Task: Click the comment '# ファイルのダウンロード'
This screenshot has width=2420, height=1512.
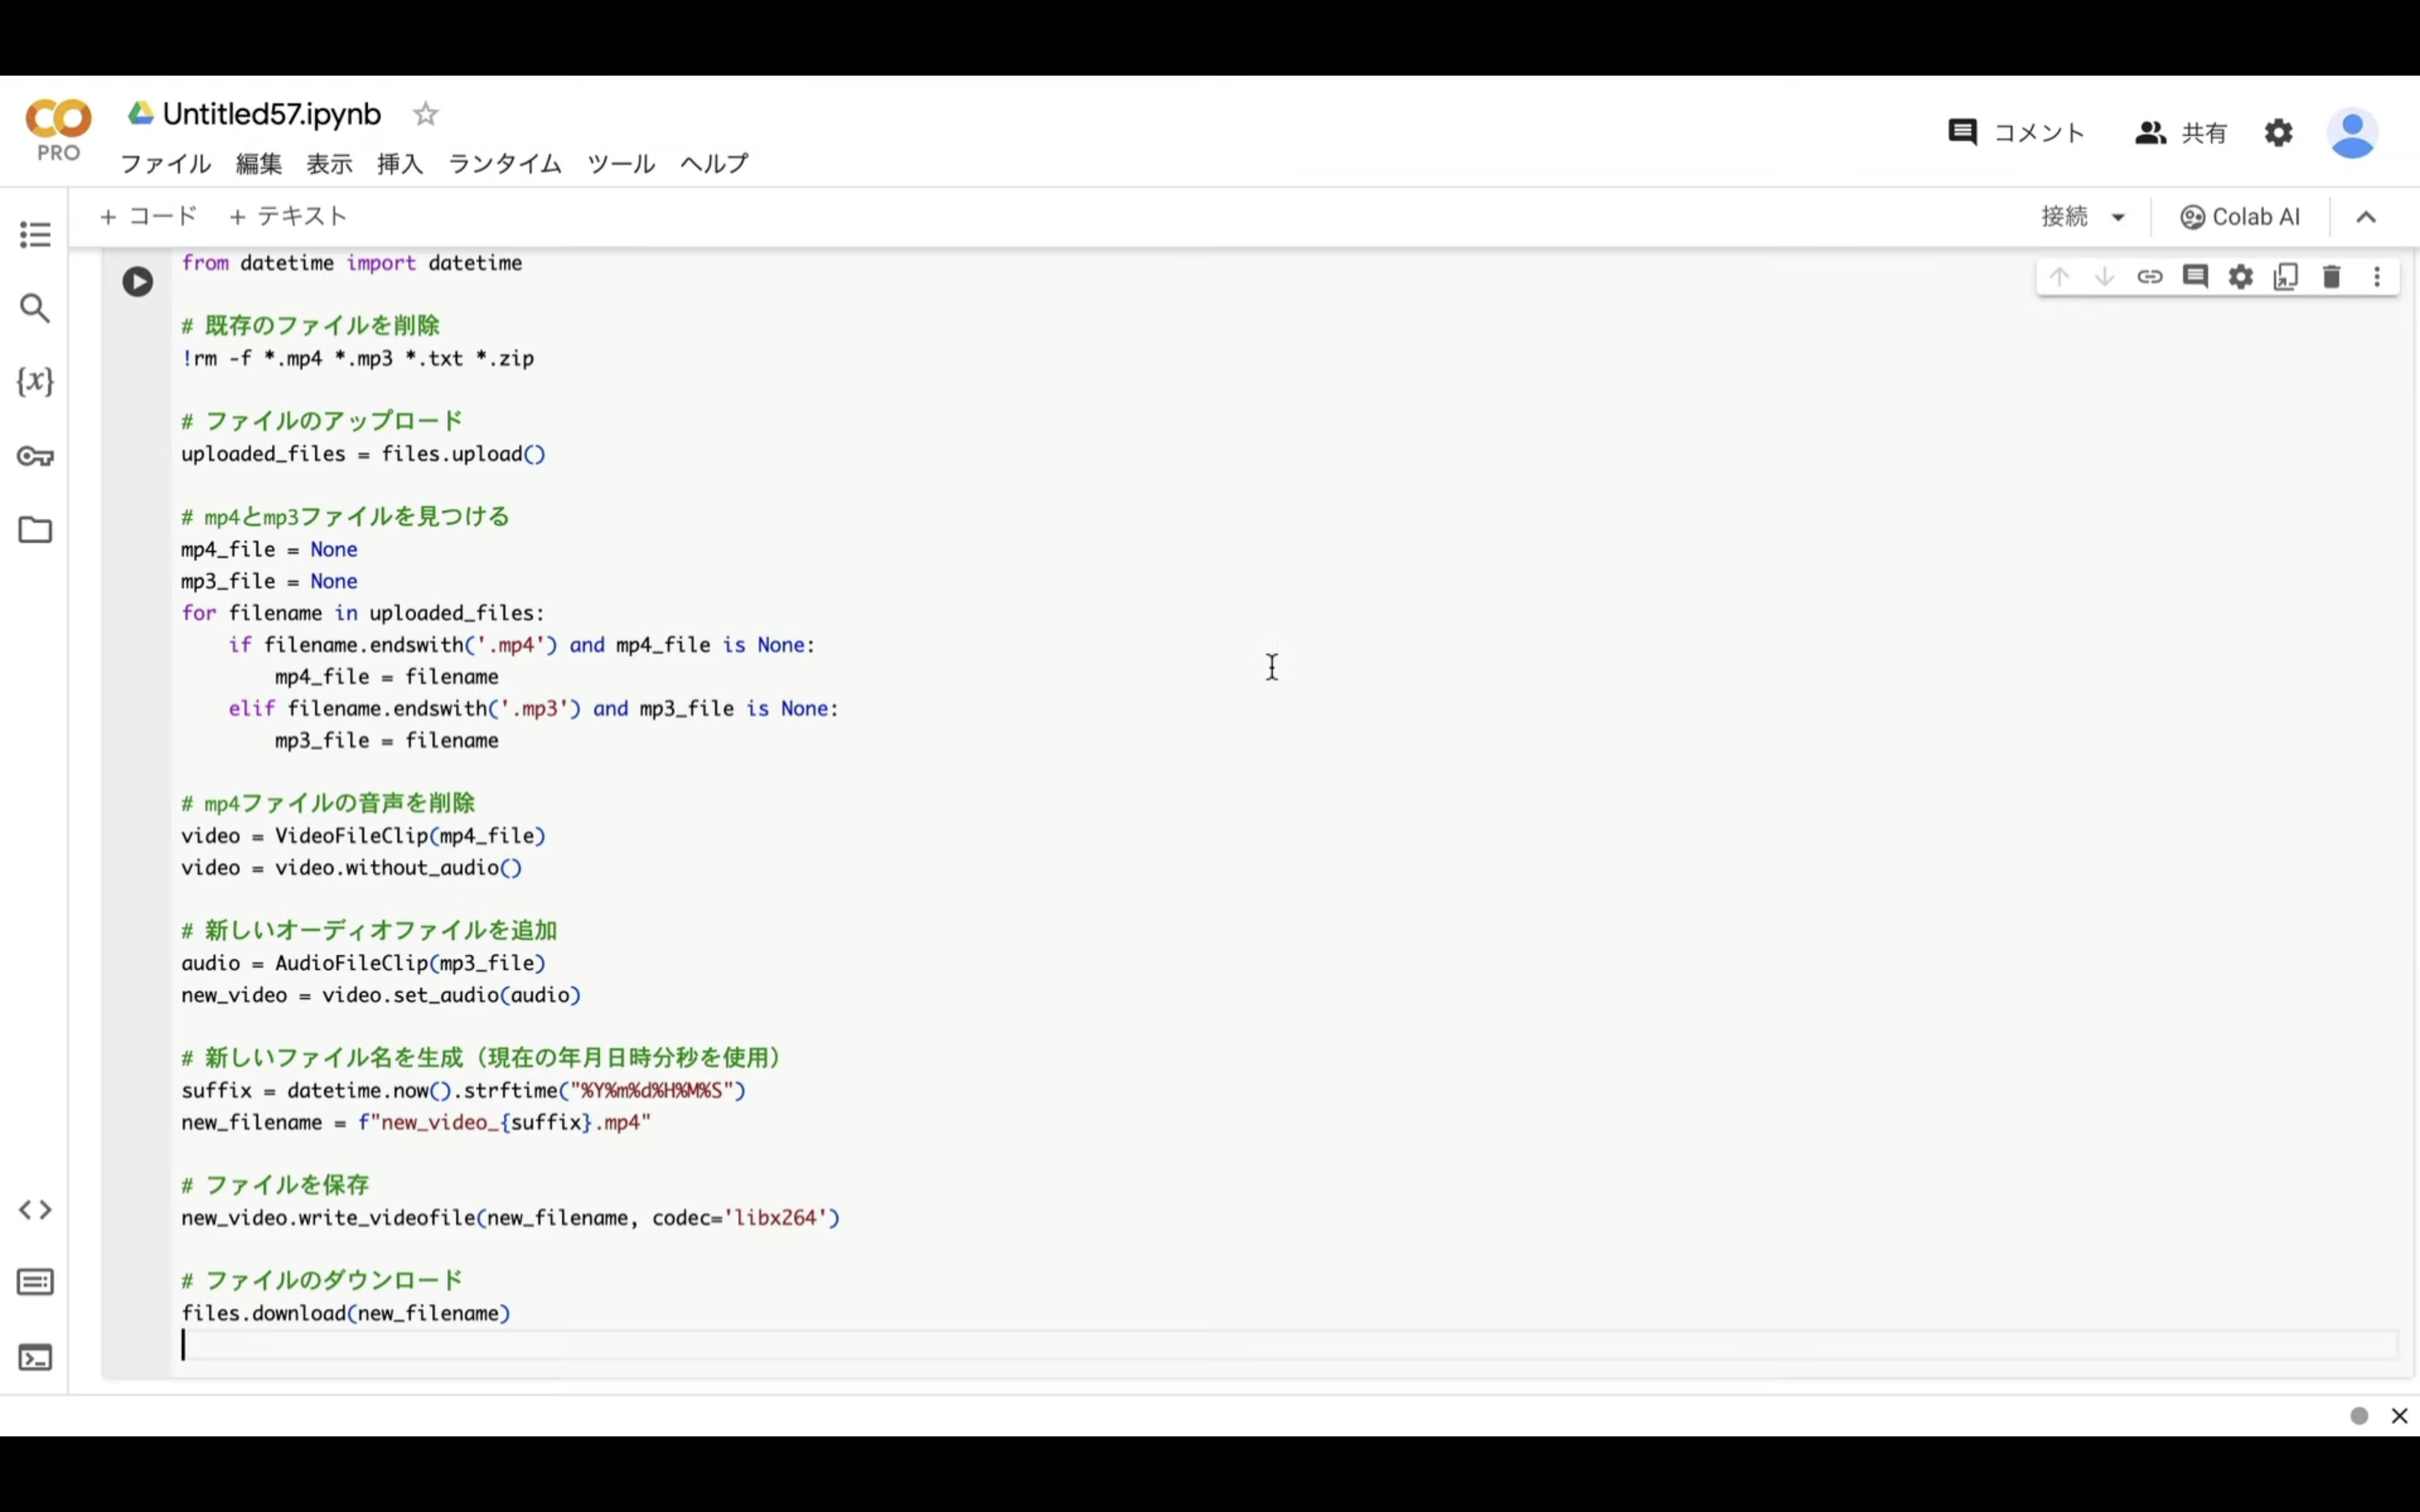Action: click(x=322, y=1281)
